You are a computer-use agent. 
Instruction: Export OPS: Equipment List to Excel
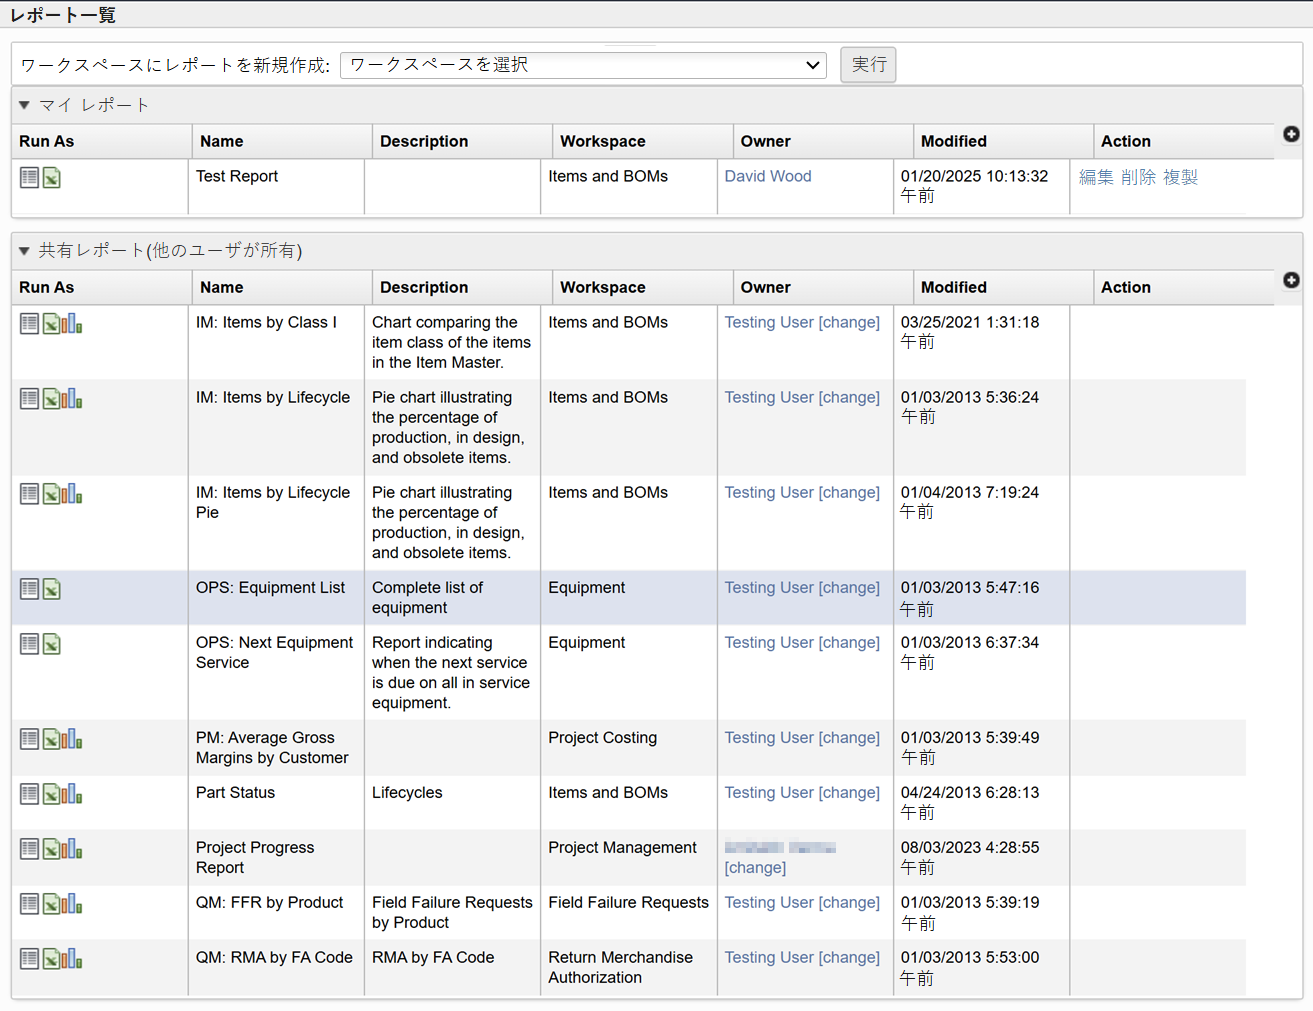(52, 589)
